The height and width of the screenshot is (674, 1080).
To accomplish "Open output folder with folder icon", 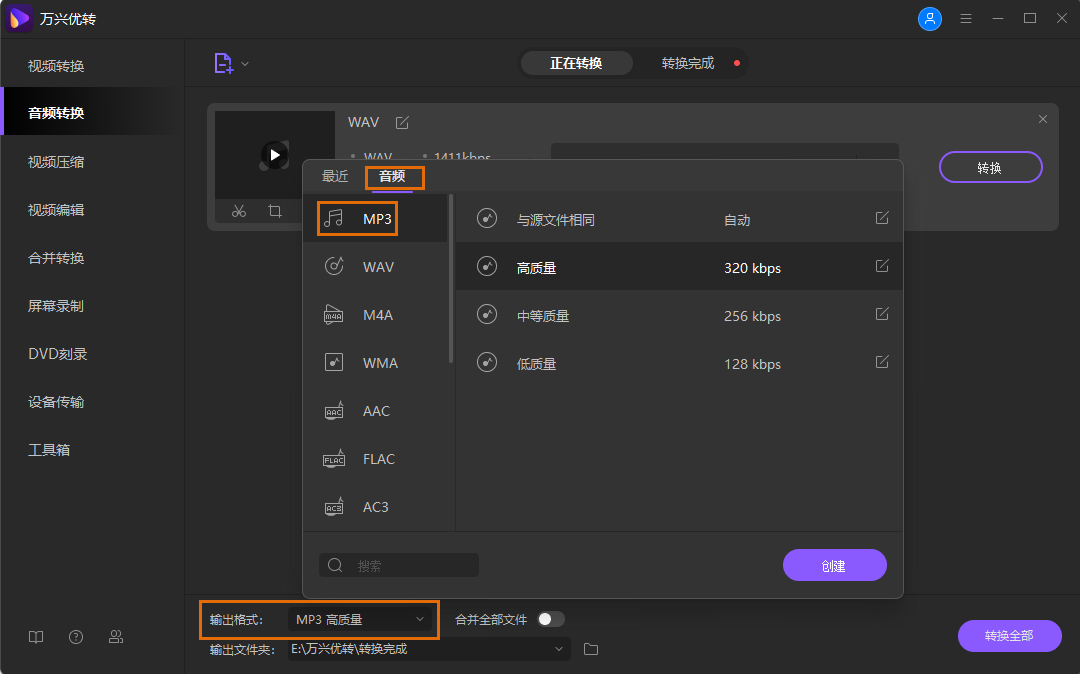I will tap(590, 648).
